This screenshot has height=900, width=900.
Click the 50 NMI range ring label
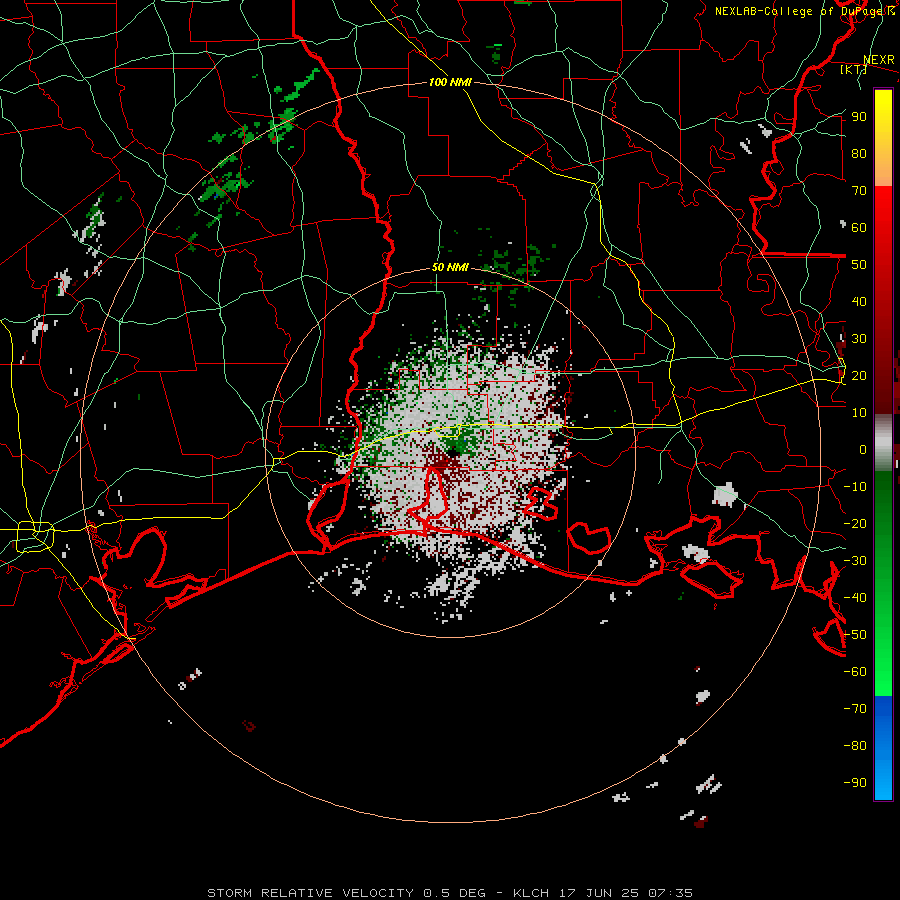click(450, 268)
